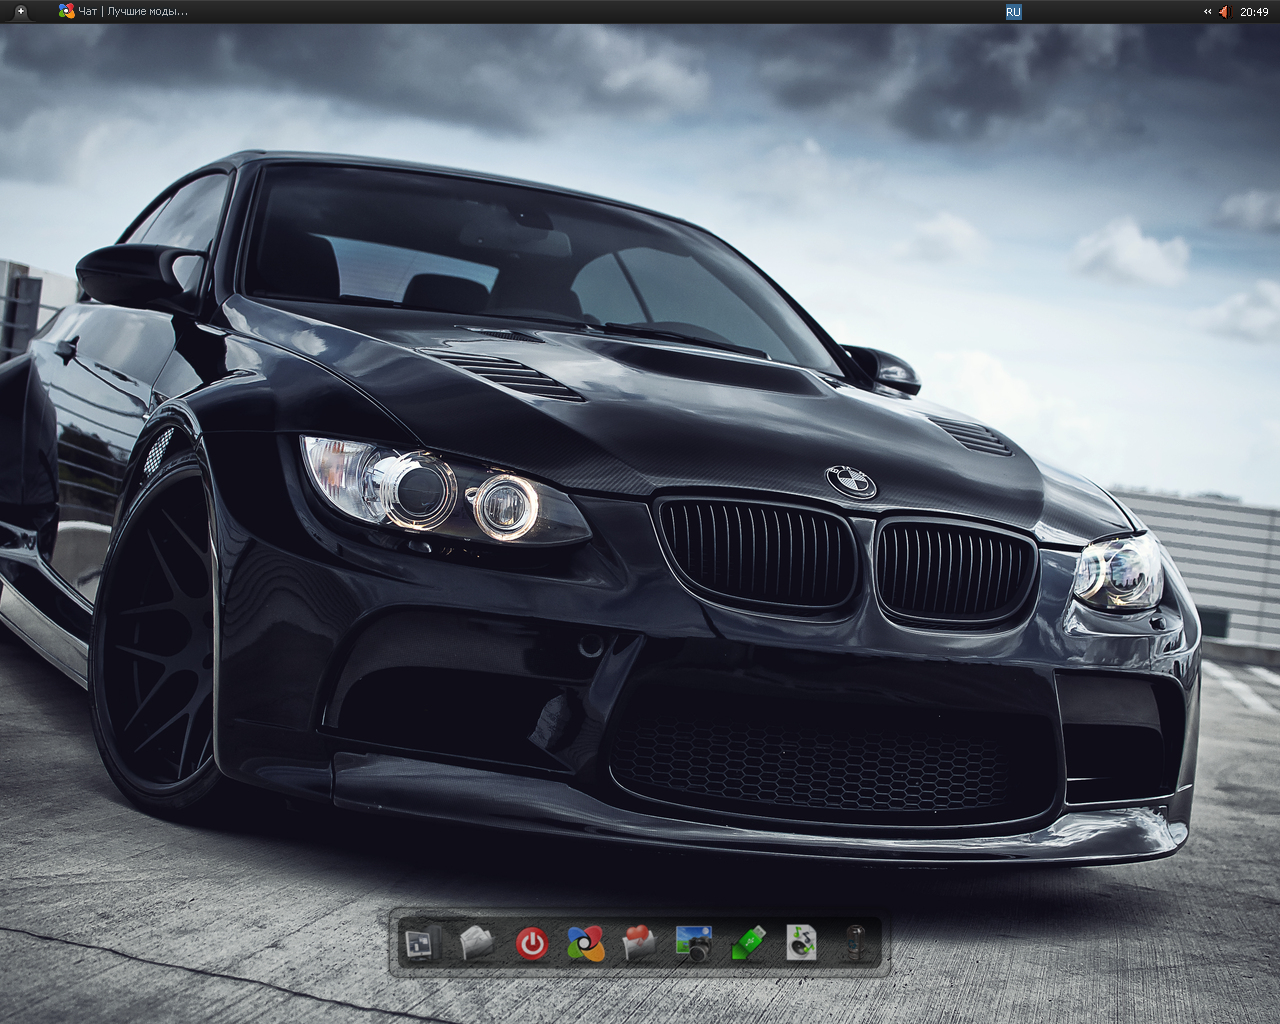Viewport: 1280px width, 1024px height.
Task: Click the start button in top panel
Action: (21, 11)
